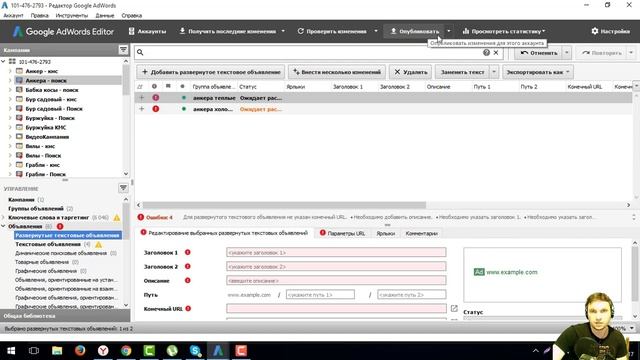Click Внести несколько изменений button
This screenshot has width=640, height=360.
pyautogui.click(x=337, y=72)
